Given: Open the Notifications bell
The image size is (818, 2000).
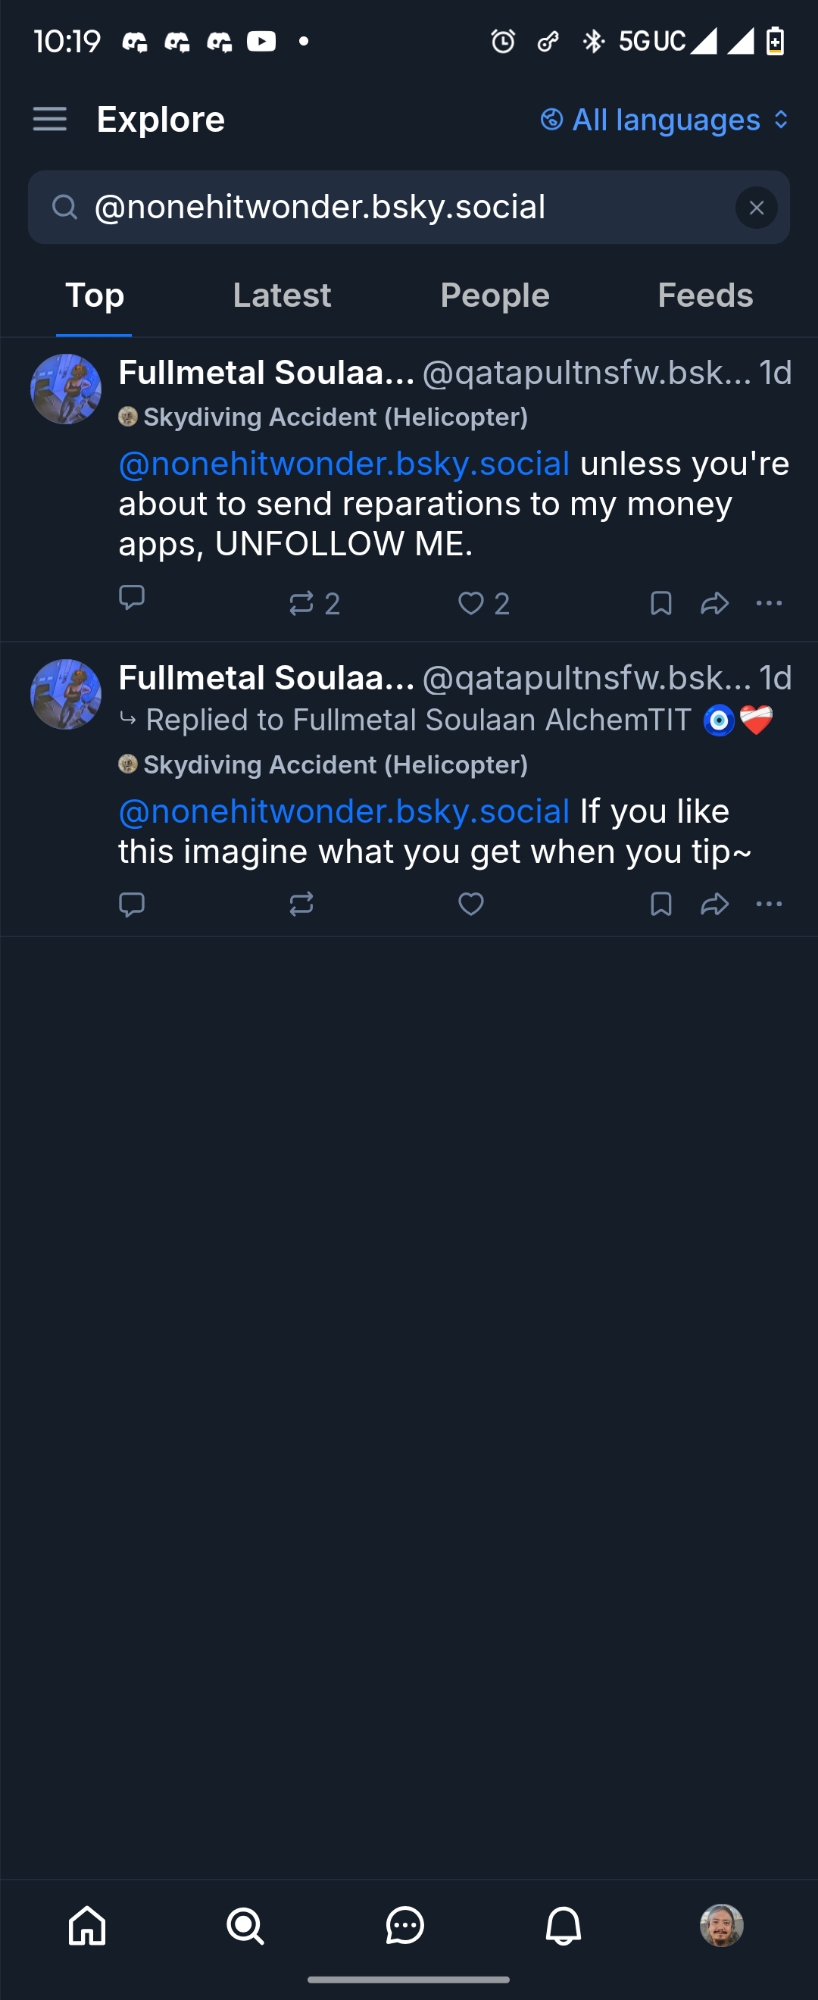Looking at the screenshot, I should tap(563, 1925).
